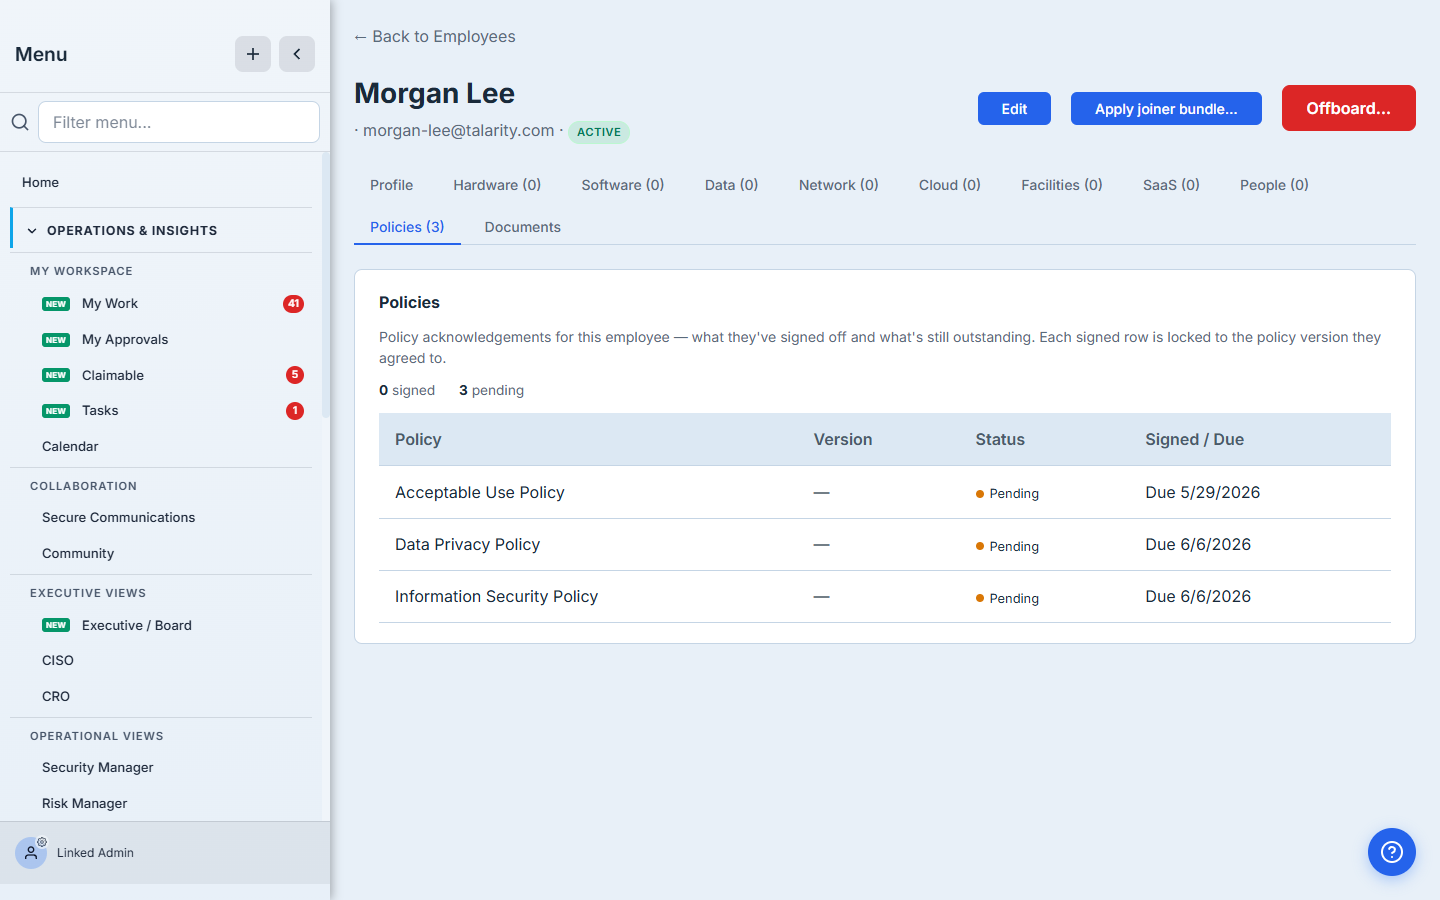
Task: Click the Data Privacy Policy row
Action: click(x=885, y=544)
